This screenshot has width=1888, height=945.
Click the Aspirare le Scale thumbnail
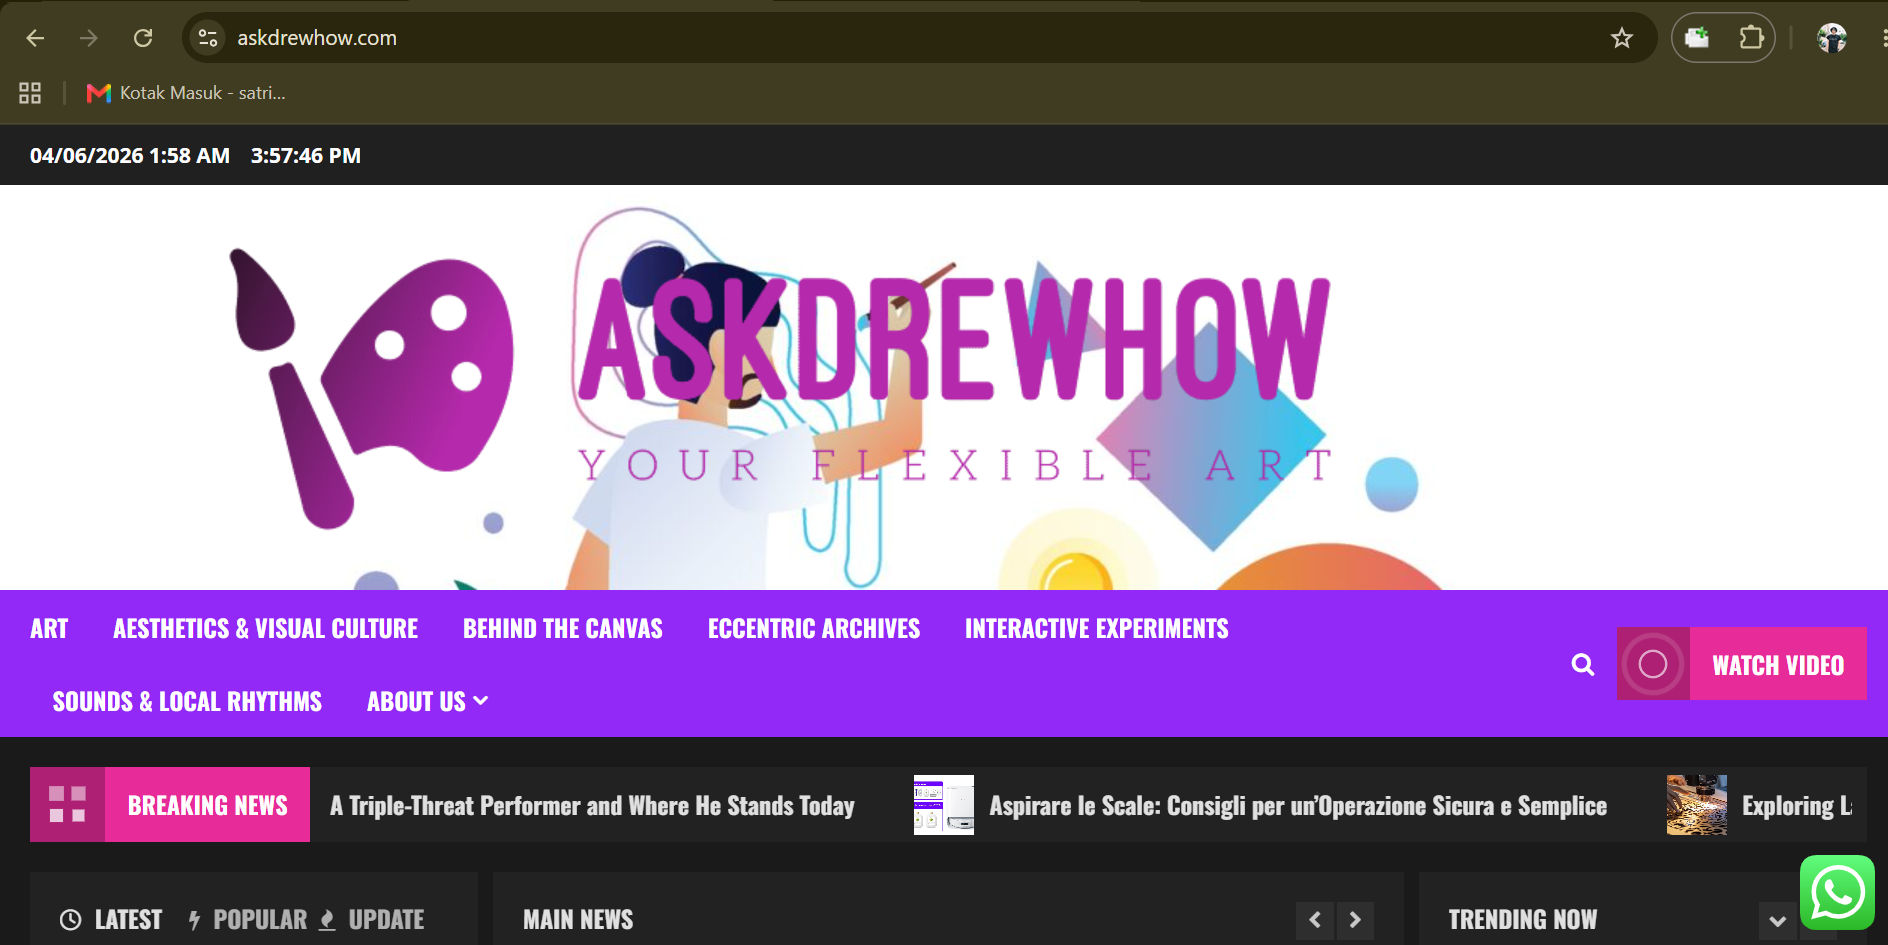pos(944,805)
